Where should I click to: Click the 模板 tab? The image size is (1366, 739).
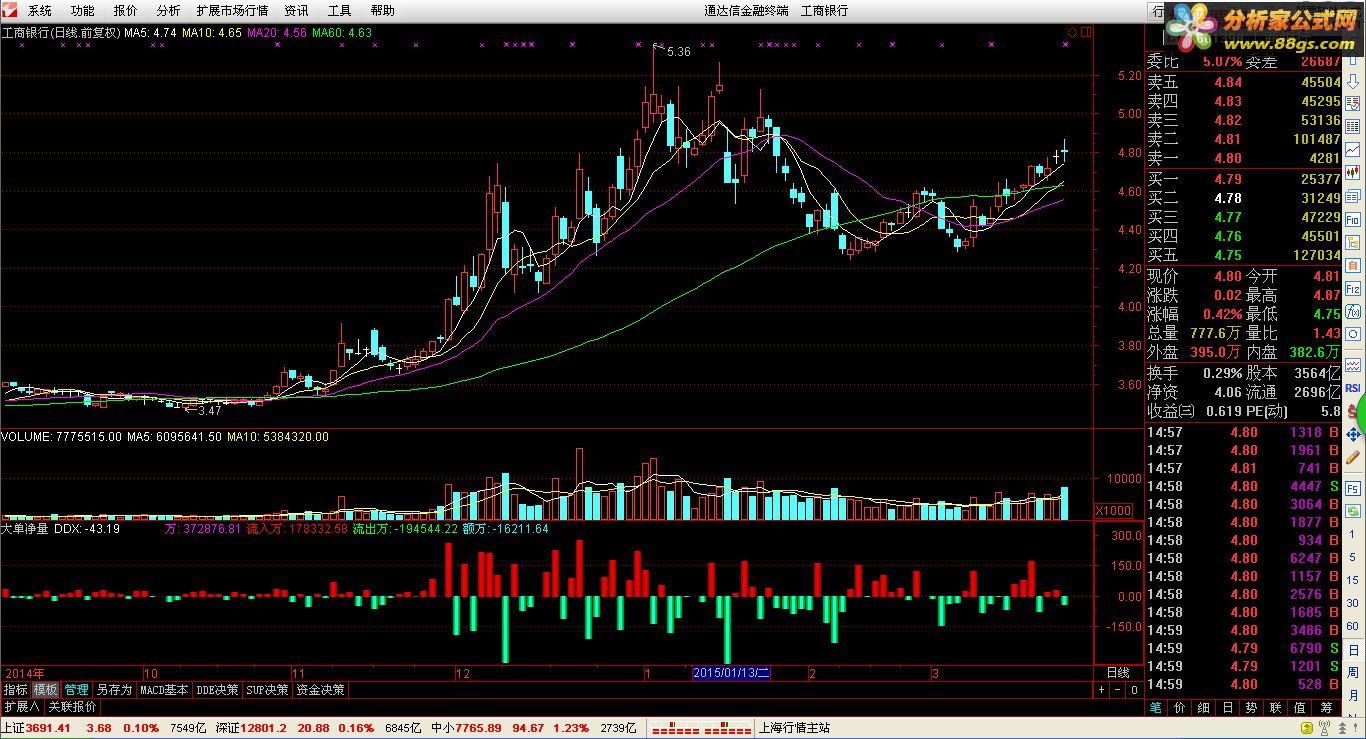tap(45, 690)
